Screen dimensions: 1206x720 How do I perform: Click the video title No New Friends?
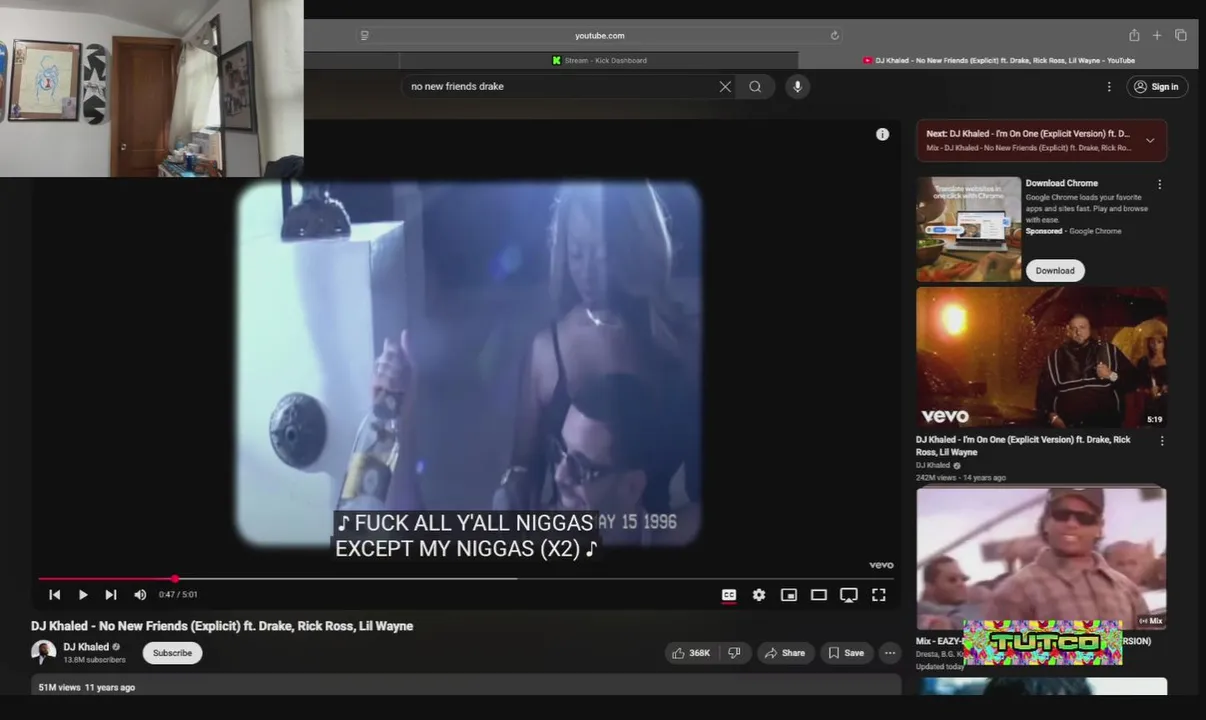[222, 626]
